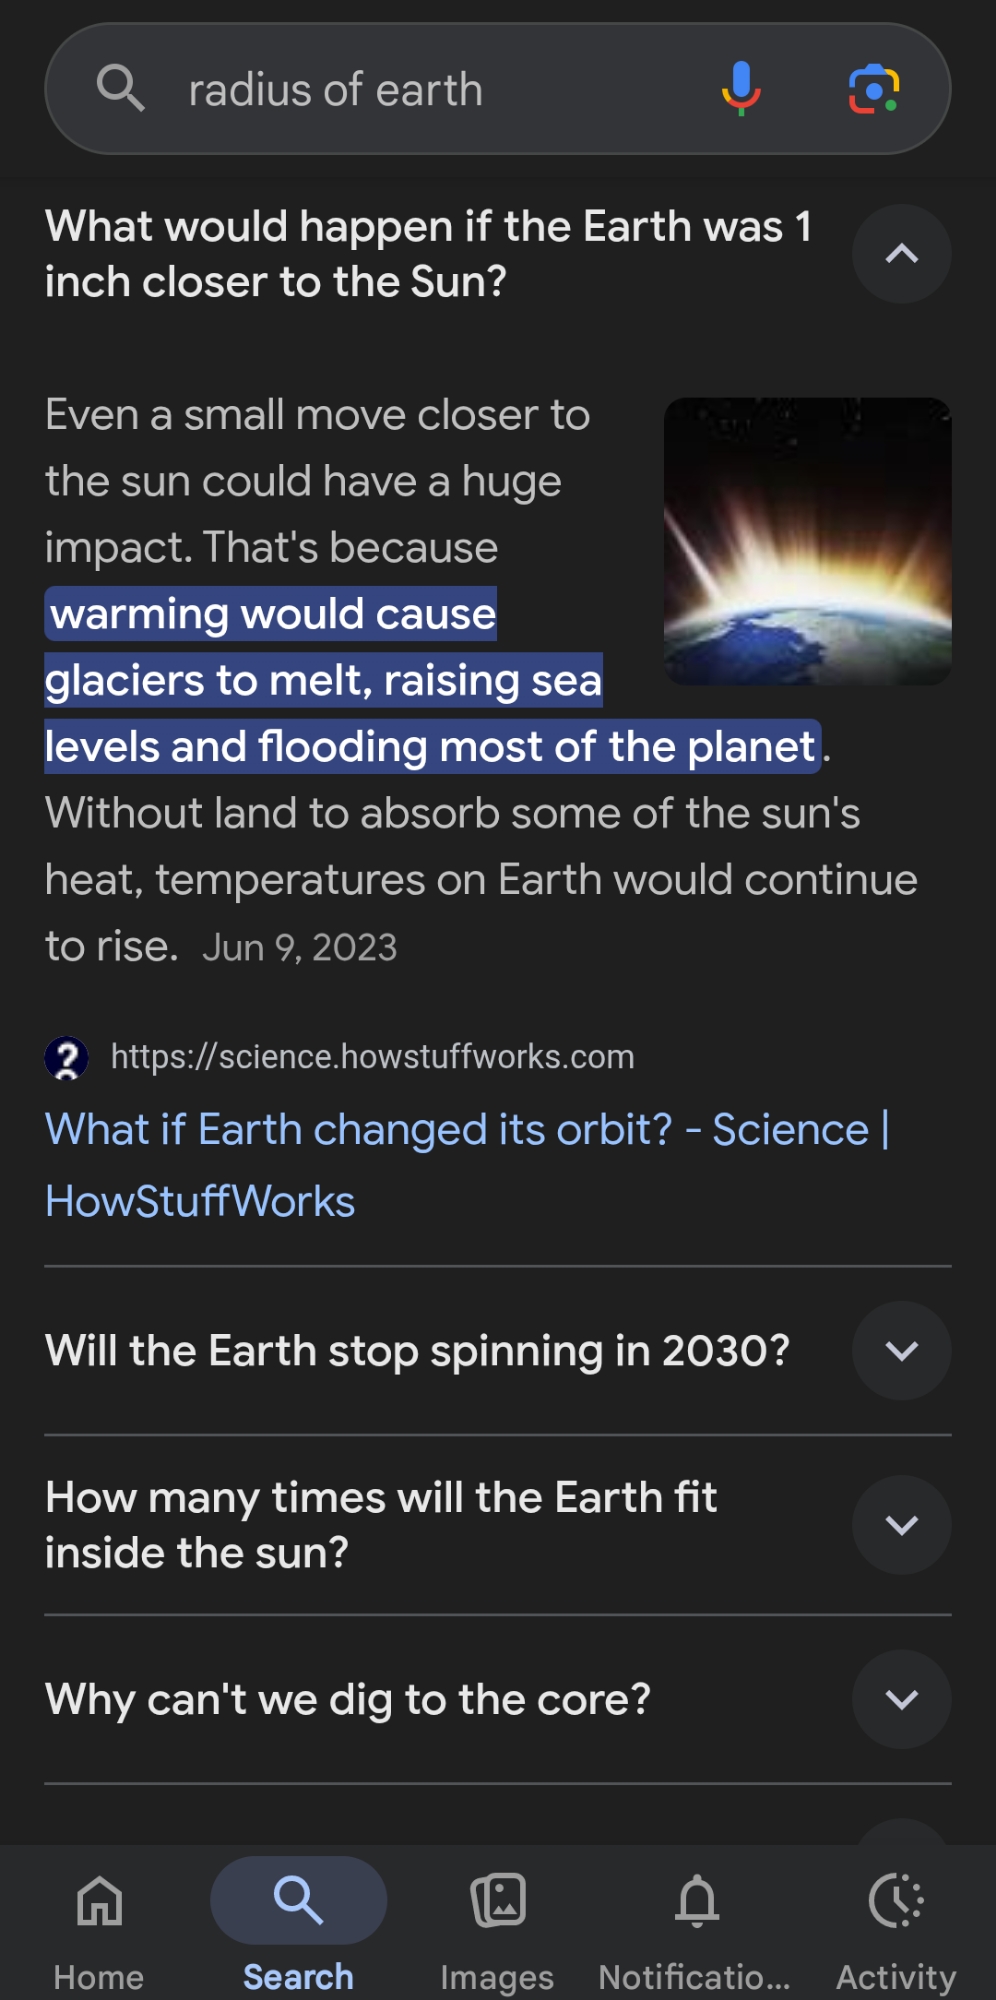996x2000 pixels.
Task: Tap the magnifying glass in search bar
Action: [x=120, y=89]
